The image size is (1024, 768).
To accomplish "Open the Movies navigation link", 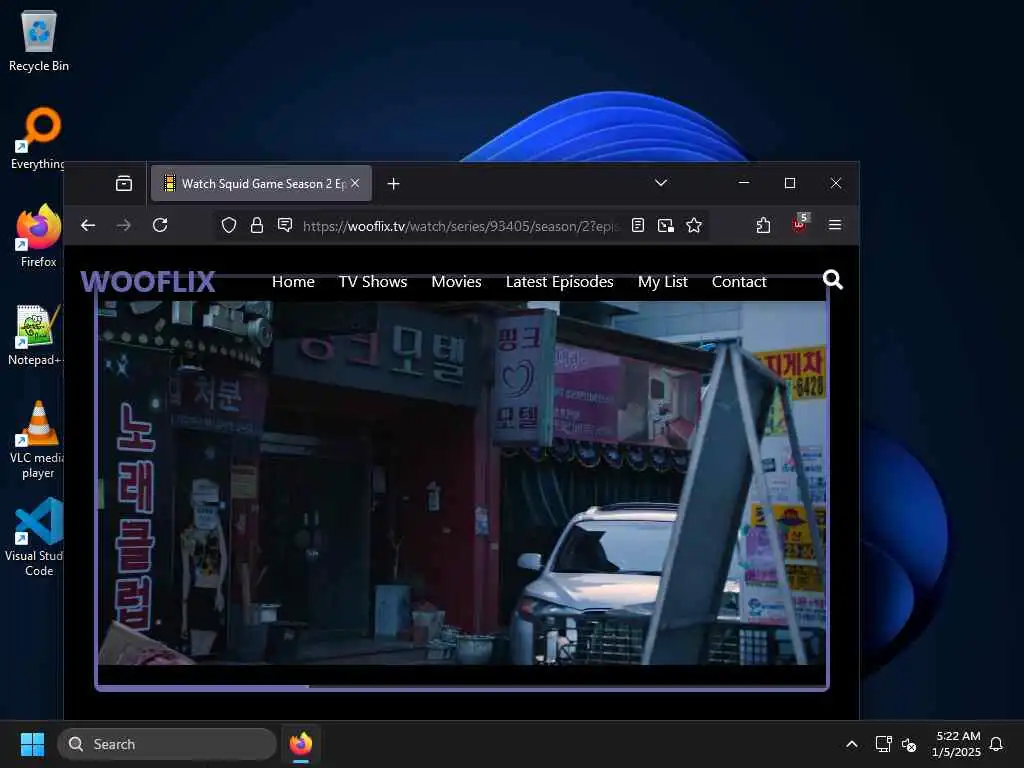I will 456,281.
